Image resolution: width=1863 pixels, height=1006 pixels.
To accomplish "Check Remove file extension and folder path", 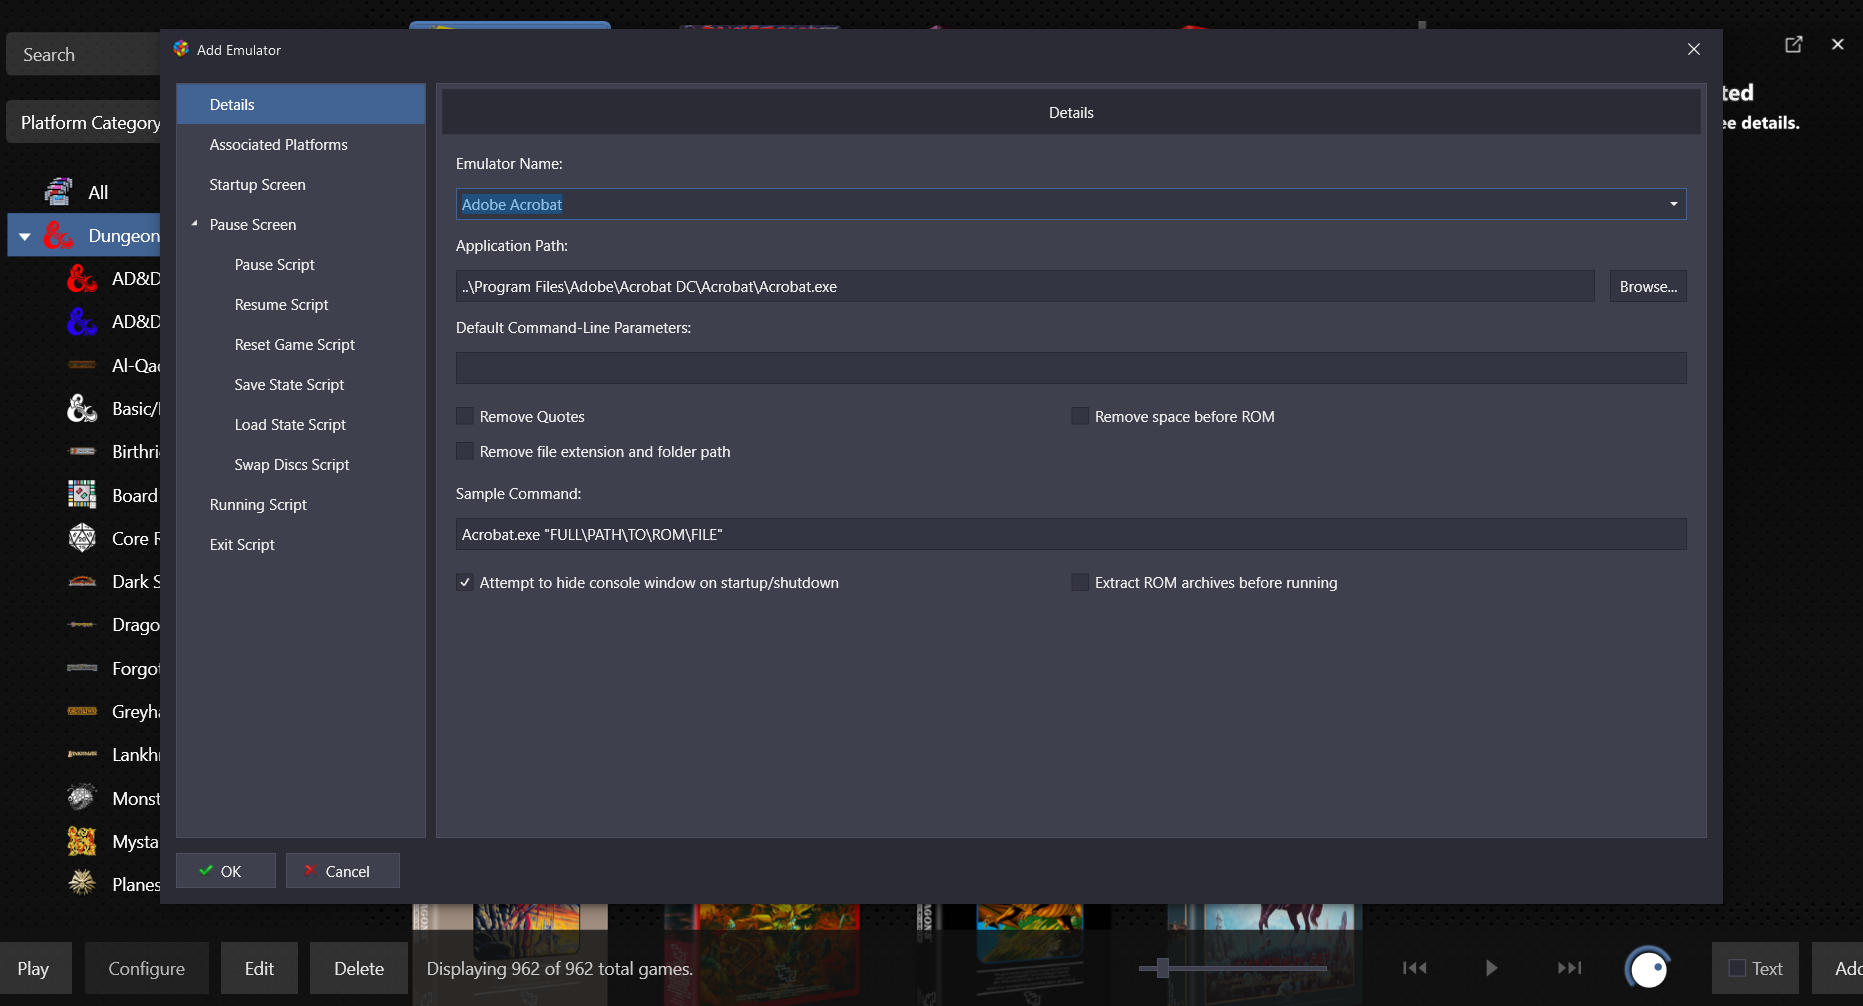I will tap(465, 451).
